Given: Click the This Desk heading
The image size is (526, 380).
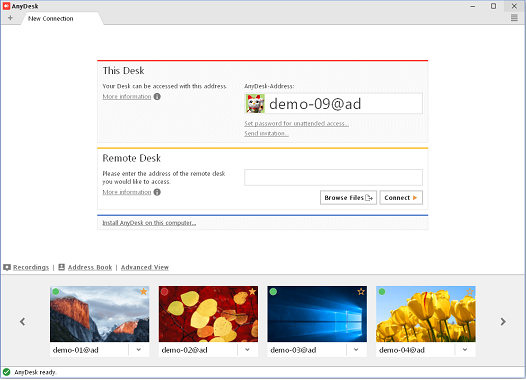Looking at the screenshot, I should click(x=123, y=71).
